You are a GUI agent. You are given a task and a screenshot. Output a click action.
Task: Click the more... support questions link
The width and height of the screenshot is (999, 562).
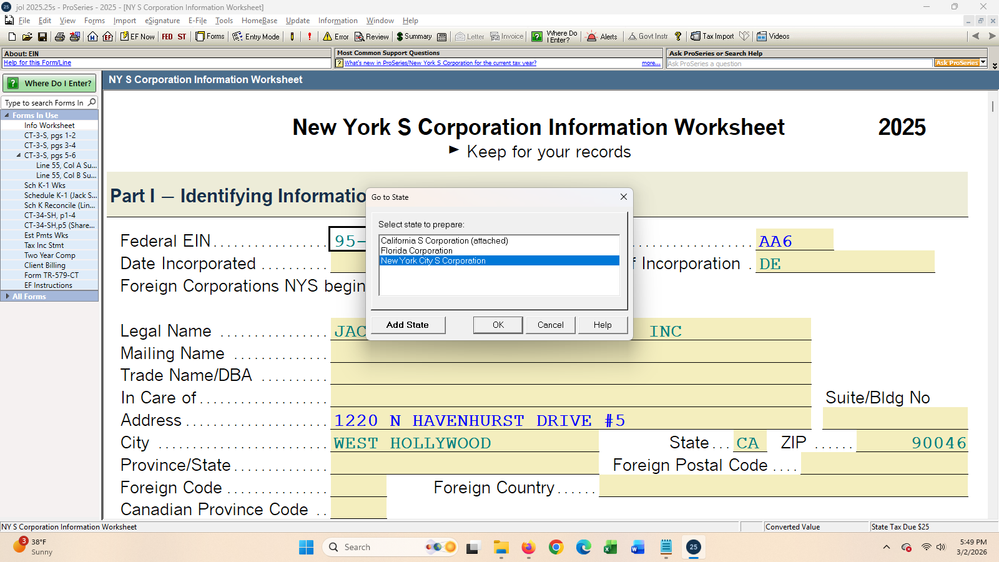[x=650, y=63]
